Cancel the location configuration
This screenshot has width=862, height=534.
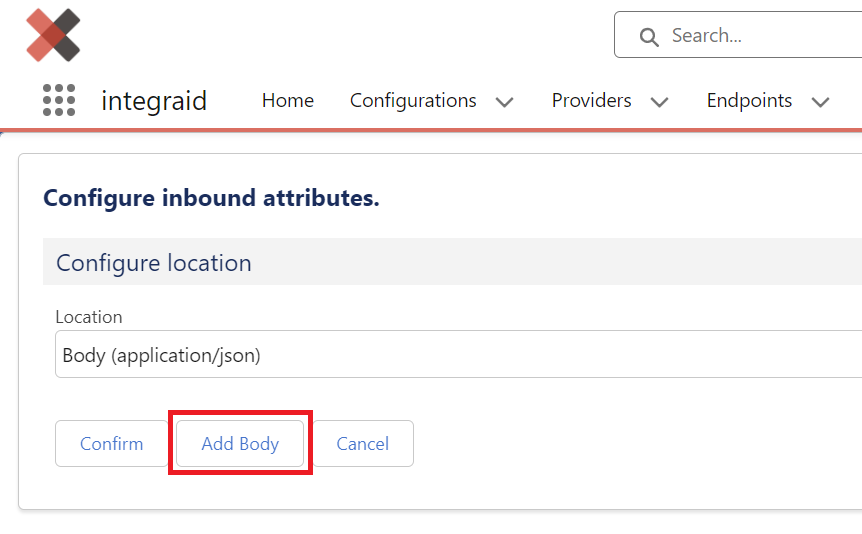pos(363,443)
